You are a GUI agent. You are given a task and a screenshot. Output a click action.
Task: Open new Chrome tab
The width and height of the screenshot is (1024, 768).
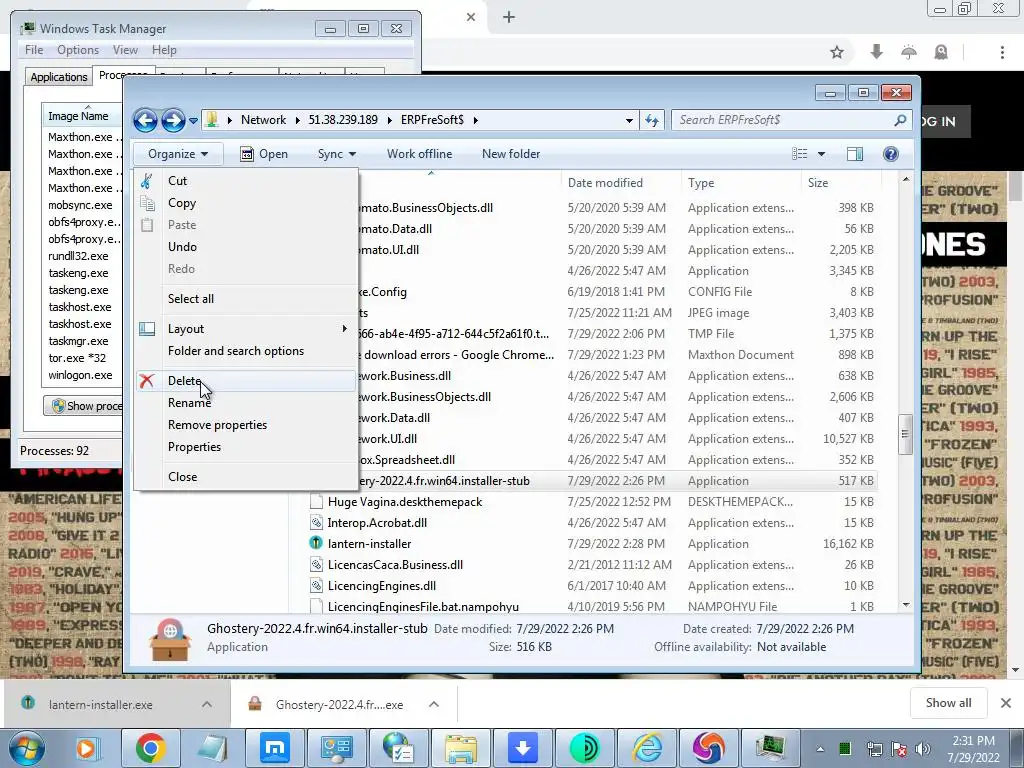pyautogui.click(x=509, y=18)
